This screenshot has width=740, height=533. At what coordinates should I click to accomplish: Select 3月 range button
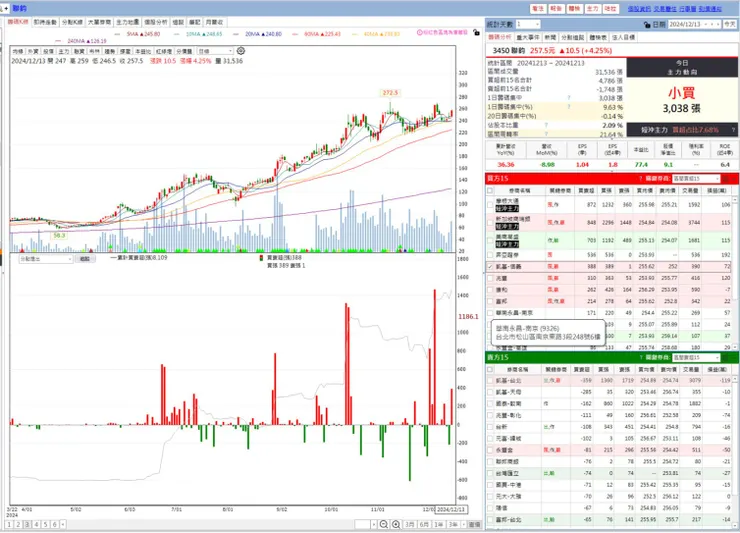click(410, 525)
